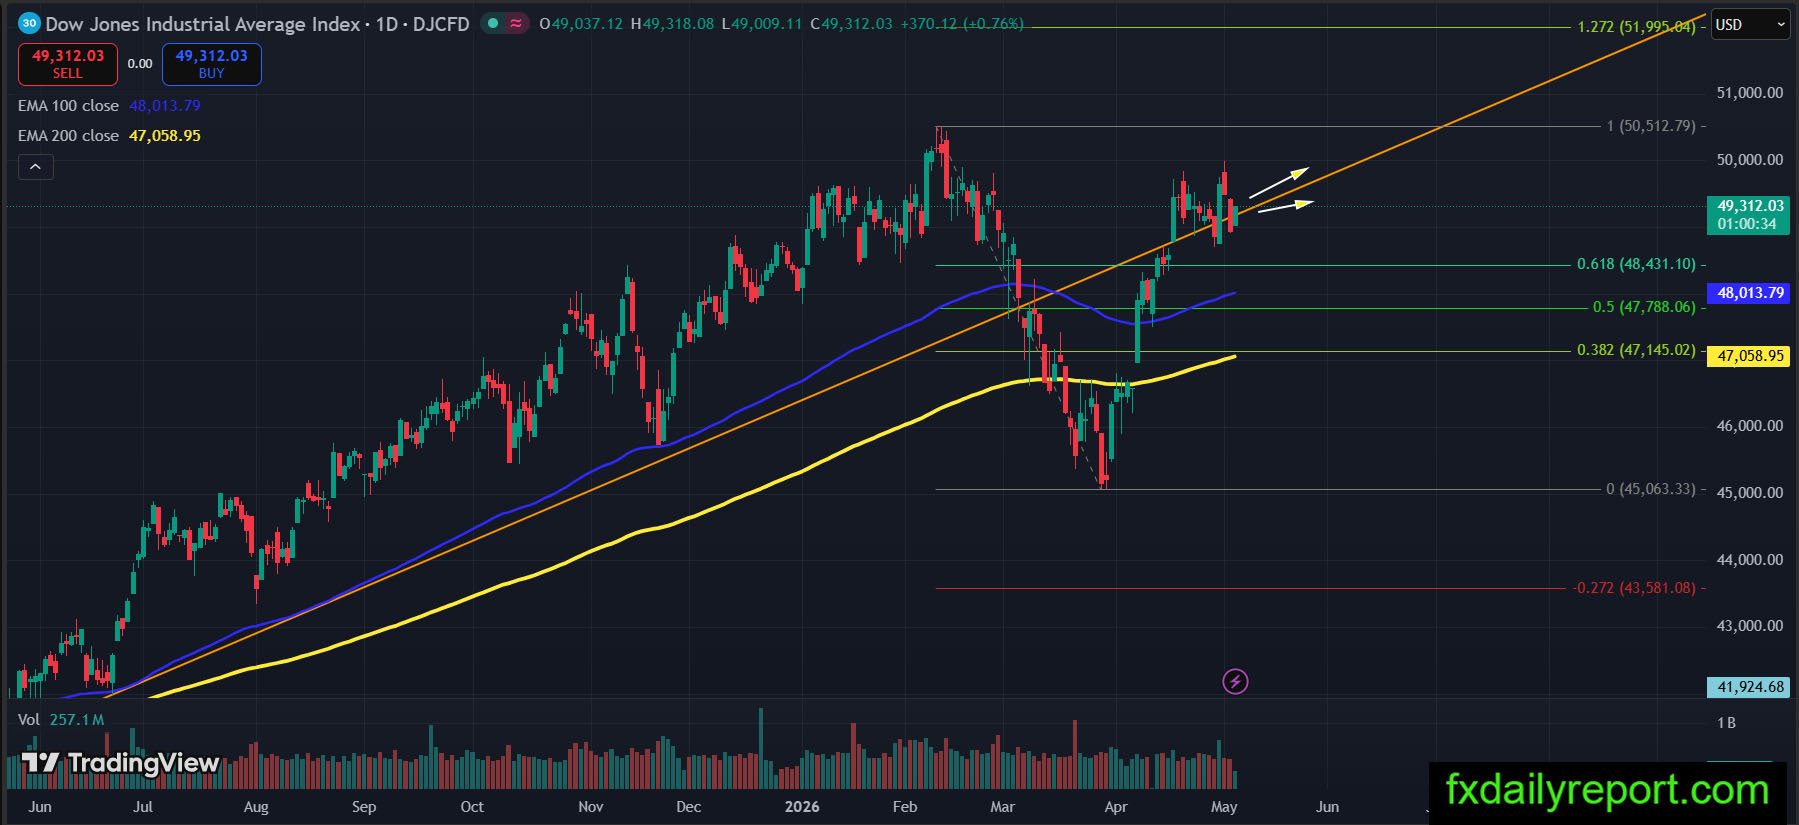The height and width of the screenshot is (825, 1799).
Task: Click the Dec label on time axis
Action: 689,807
